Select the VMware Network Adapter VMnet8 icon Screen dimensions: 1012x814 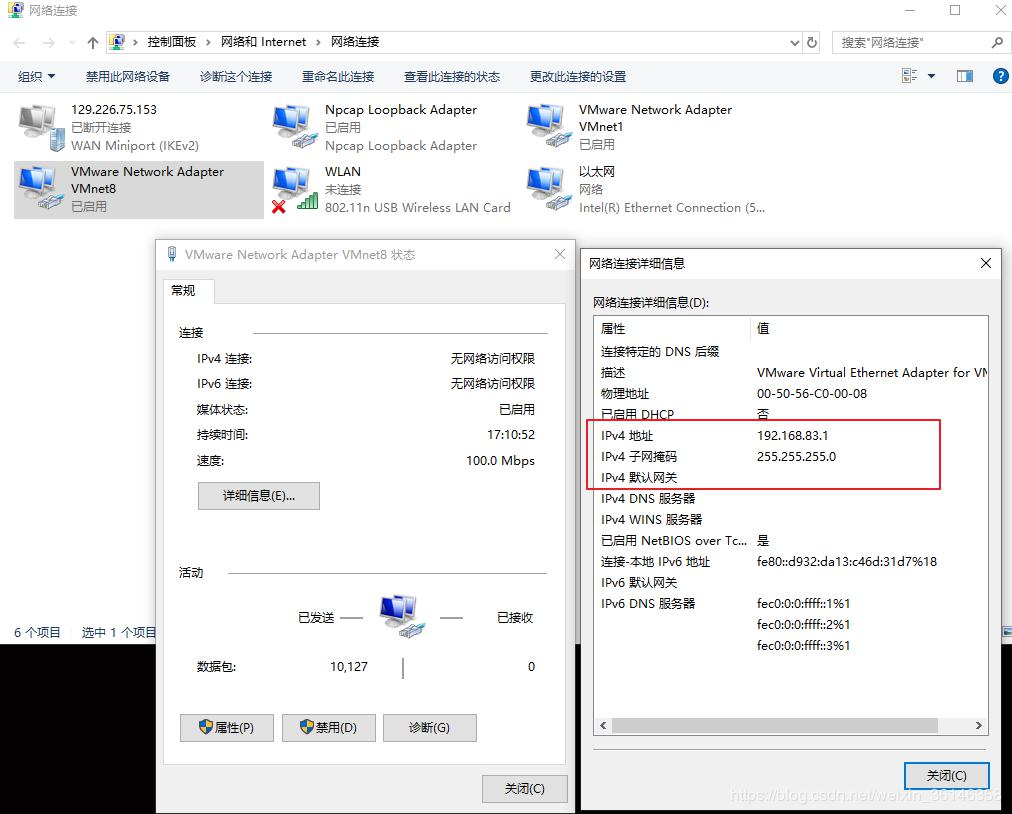[42, 189]
